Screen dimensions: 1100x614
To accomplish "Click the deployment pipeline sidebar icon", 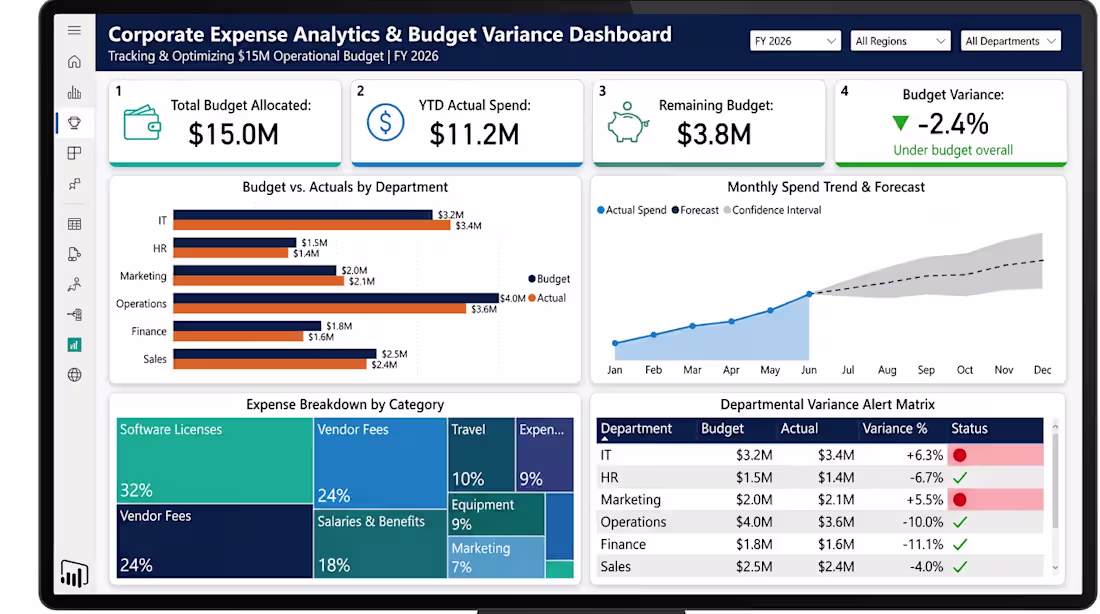I will click(x=74, y=314).
